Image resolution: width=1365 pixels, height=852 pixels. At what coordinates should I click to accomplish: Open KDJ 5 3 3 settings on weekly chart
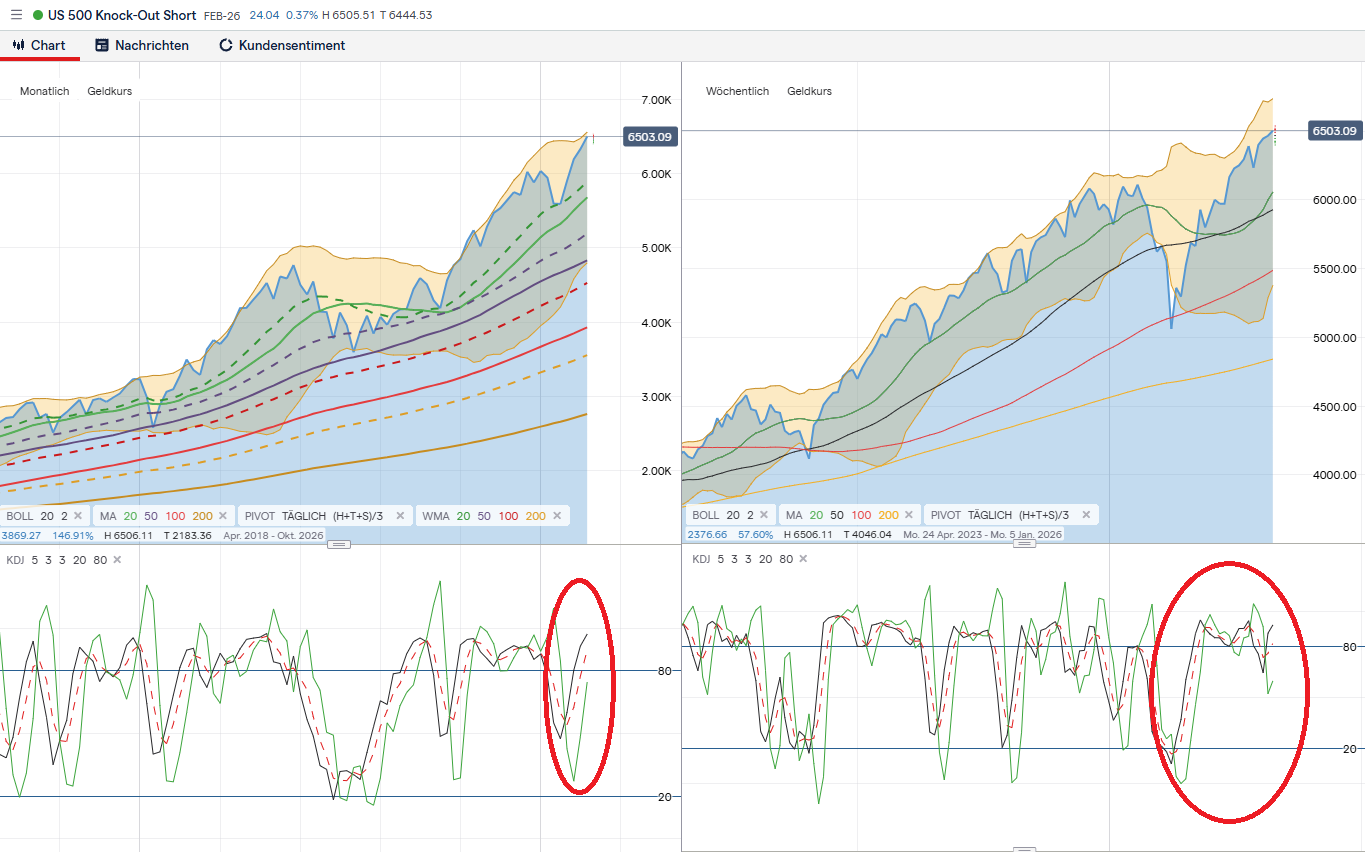(742, 559)
